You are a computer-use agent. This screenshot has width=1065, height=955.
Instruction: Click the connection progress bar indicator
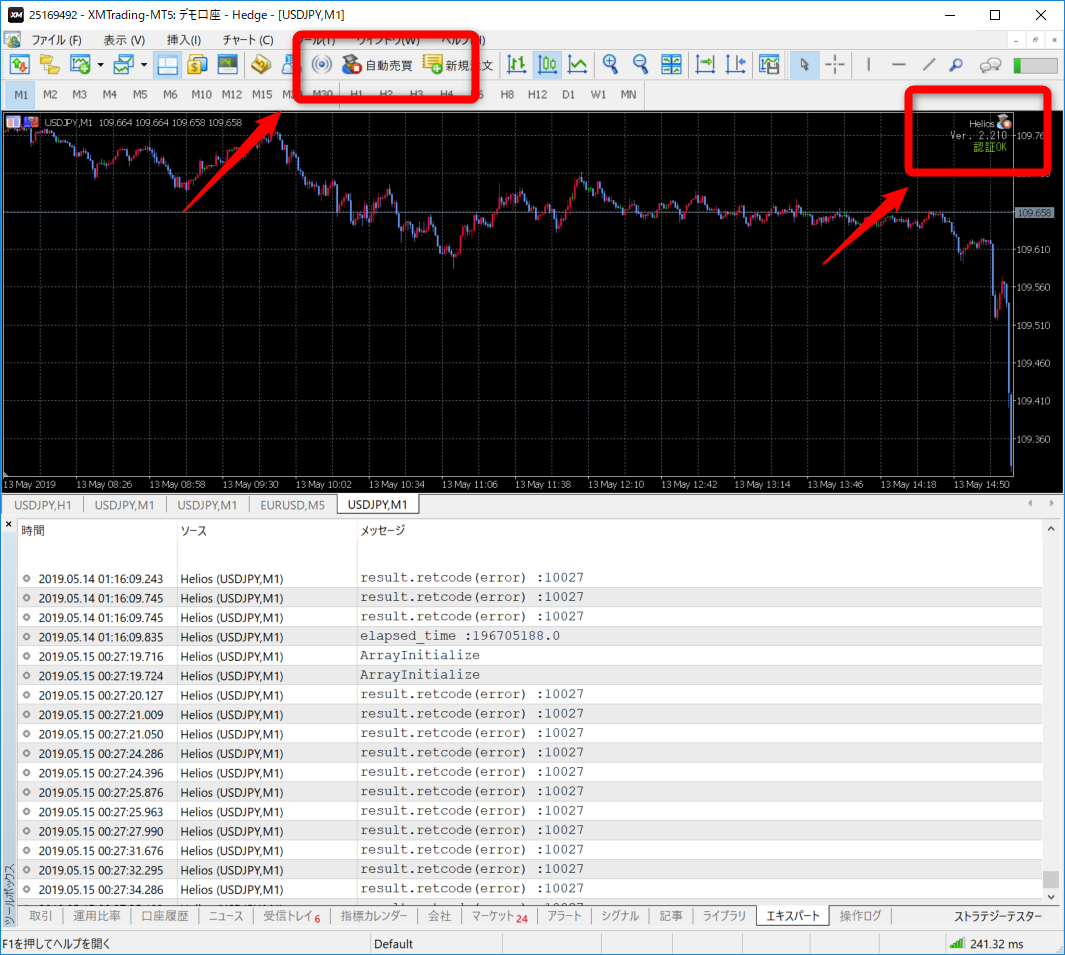[x=1035, y=65]
